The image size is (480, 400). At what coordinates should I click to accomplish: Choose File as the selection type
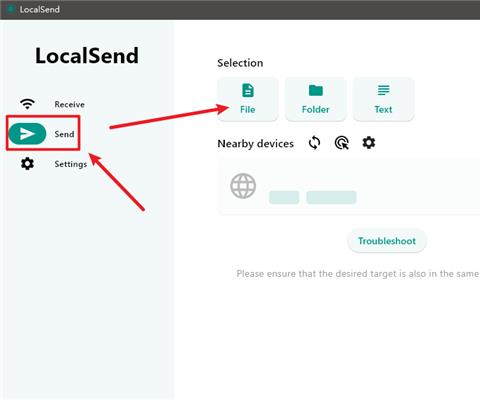pos(248,99)
